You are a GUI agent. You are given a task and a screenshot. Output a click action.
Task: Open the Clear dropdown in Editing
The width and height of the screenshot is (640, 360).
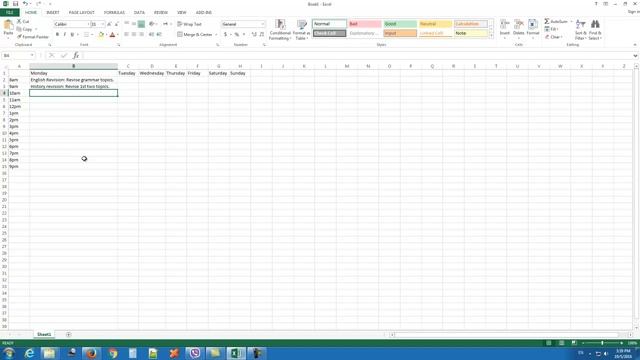tap(562, 37)
